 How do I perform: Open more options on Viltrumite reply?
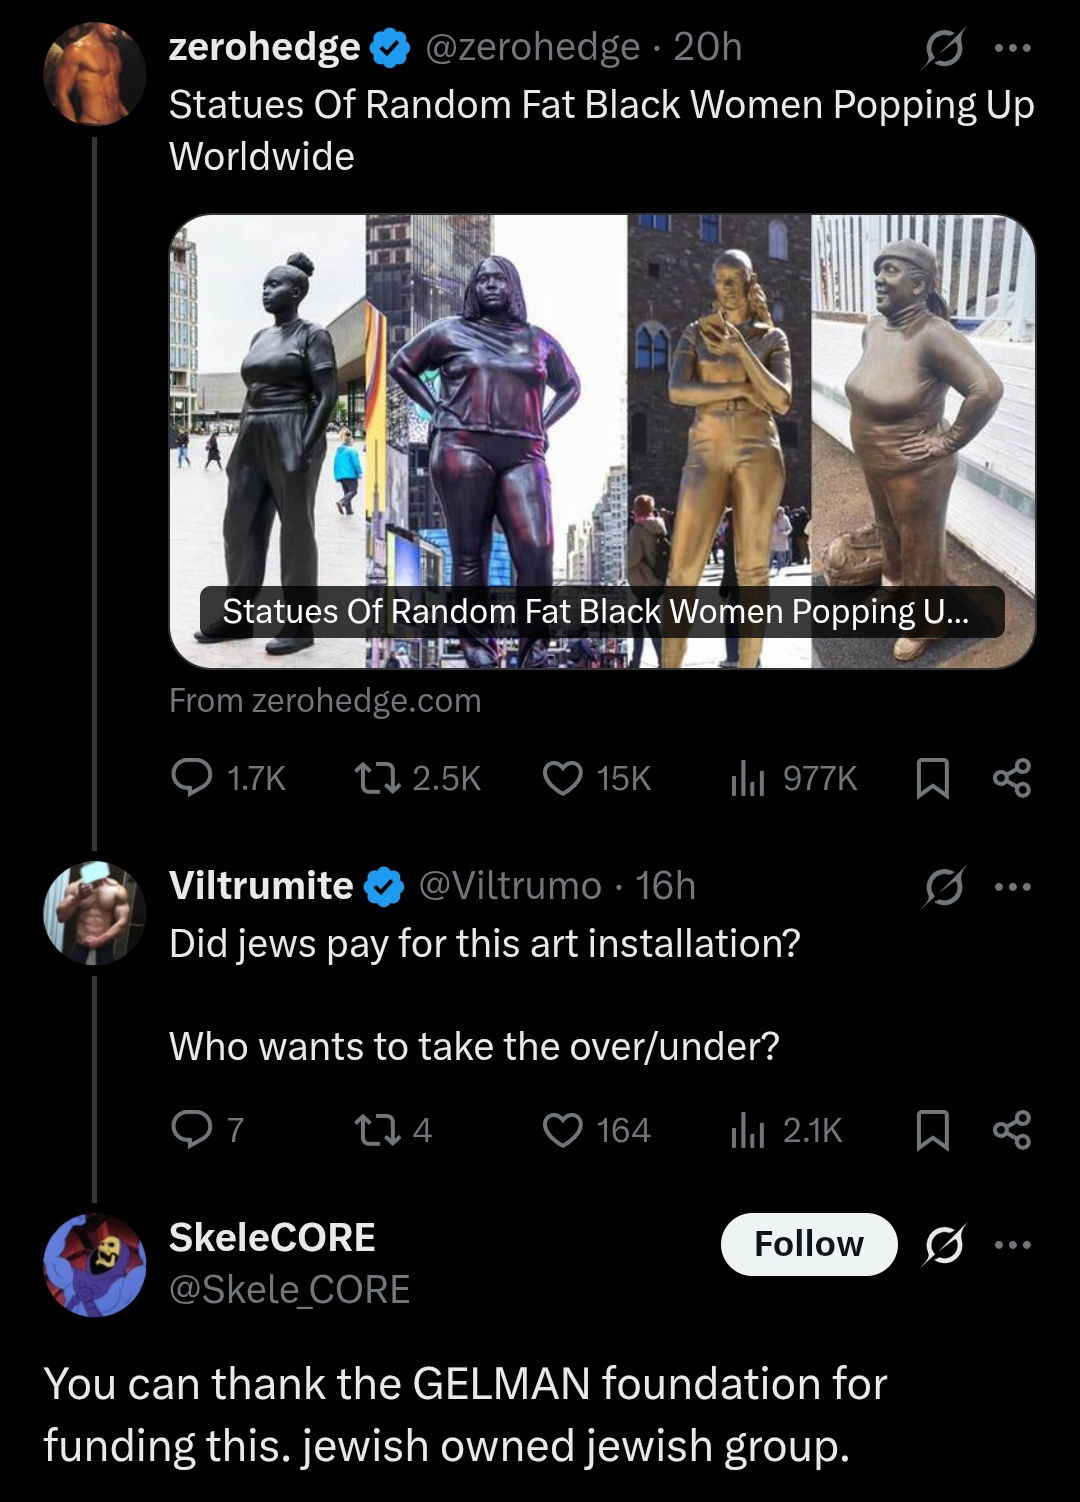pos(1012,886)
